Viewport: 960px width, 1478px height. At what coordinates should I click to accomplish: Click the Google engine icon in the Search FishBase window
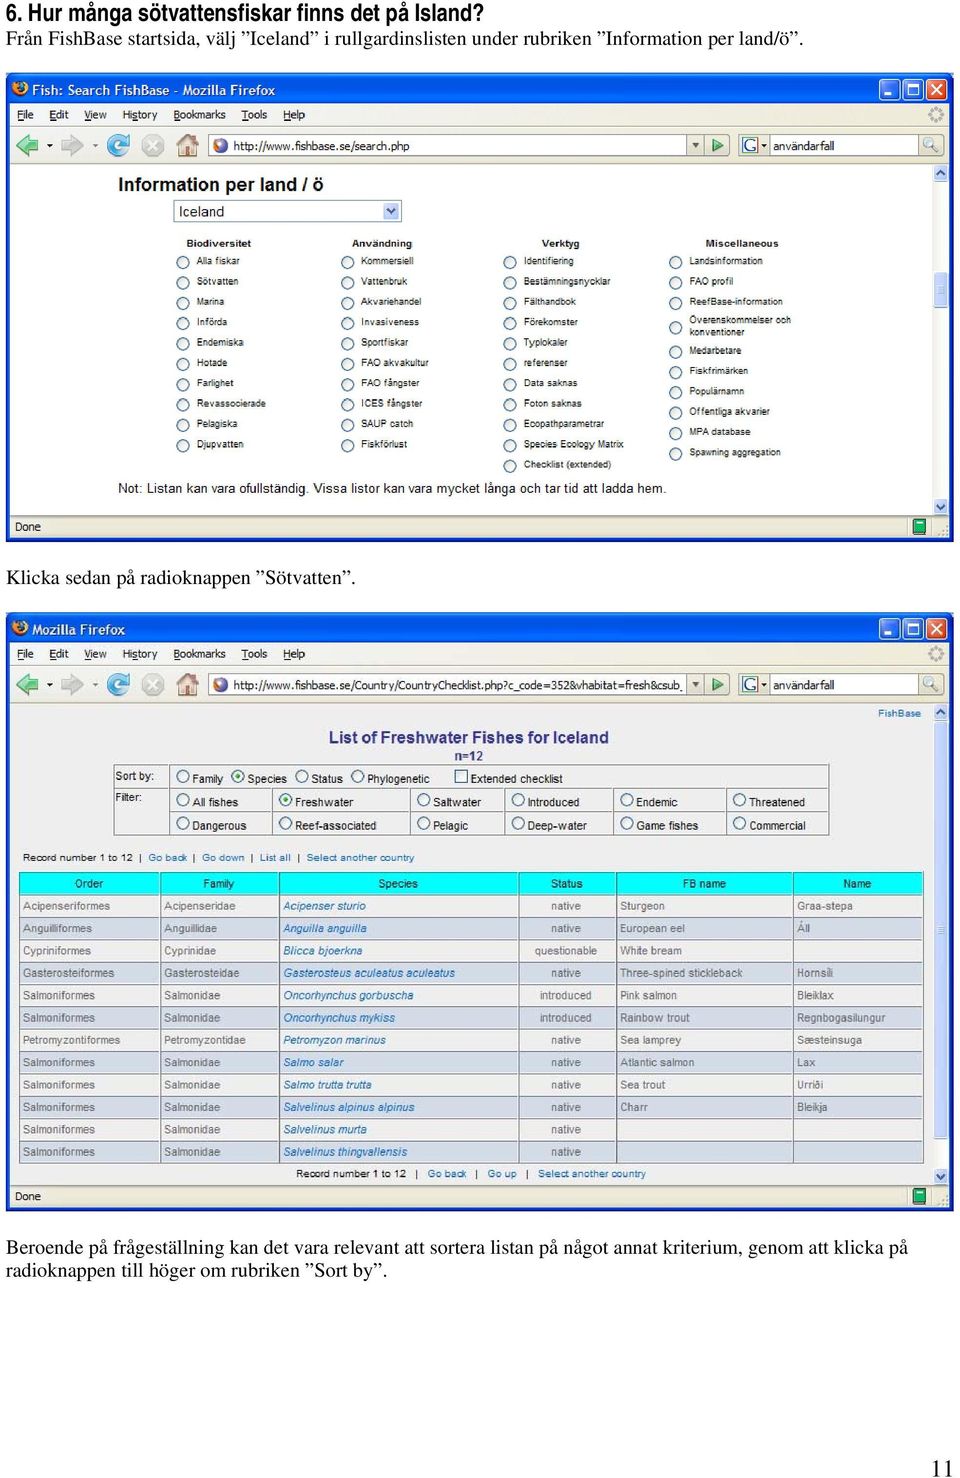749,146
